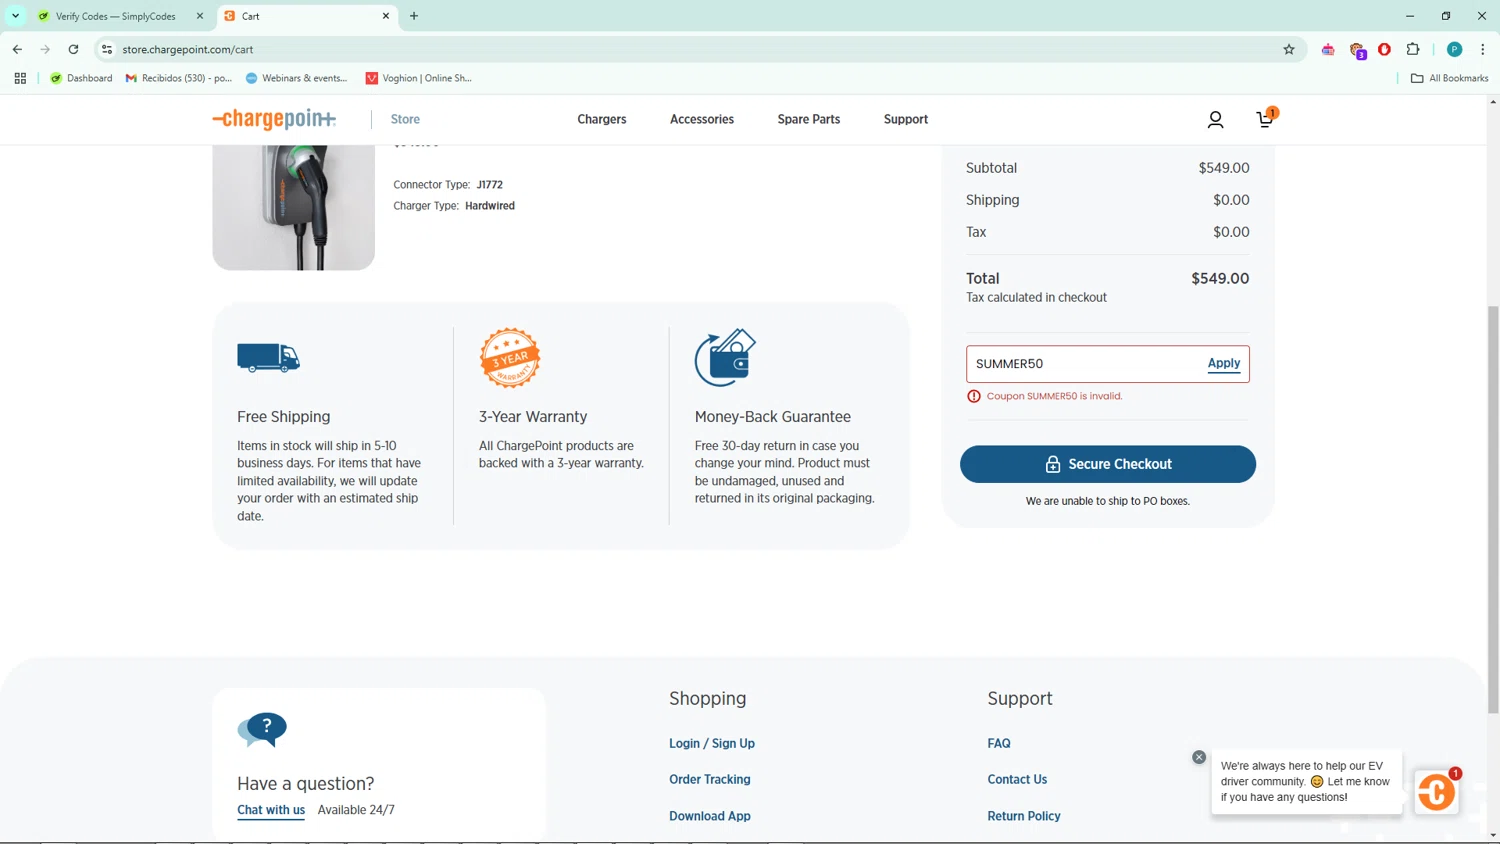Open the Accessories menu
Screen dimensions: 1500x844
702,119
